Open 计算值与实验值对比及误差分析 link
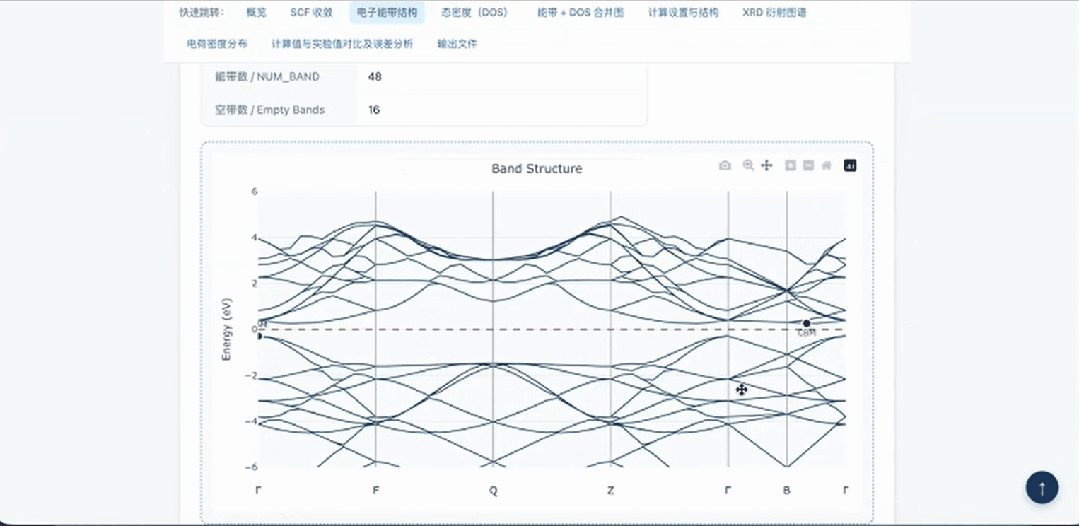This screenshot has width=1079, height=526. pyautogui.click(x=342, y=43)
